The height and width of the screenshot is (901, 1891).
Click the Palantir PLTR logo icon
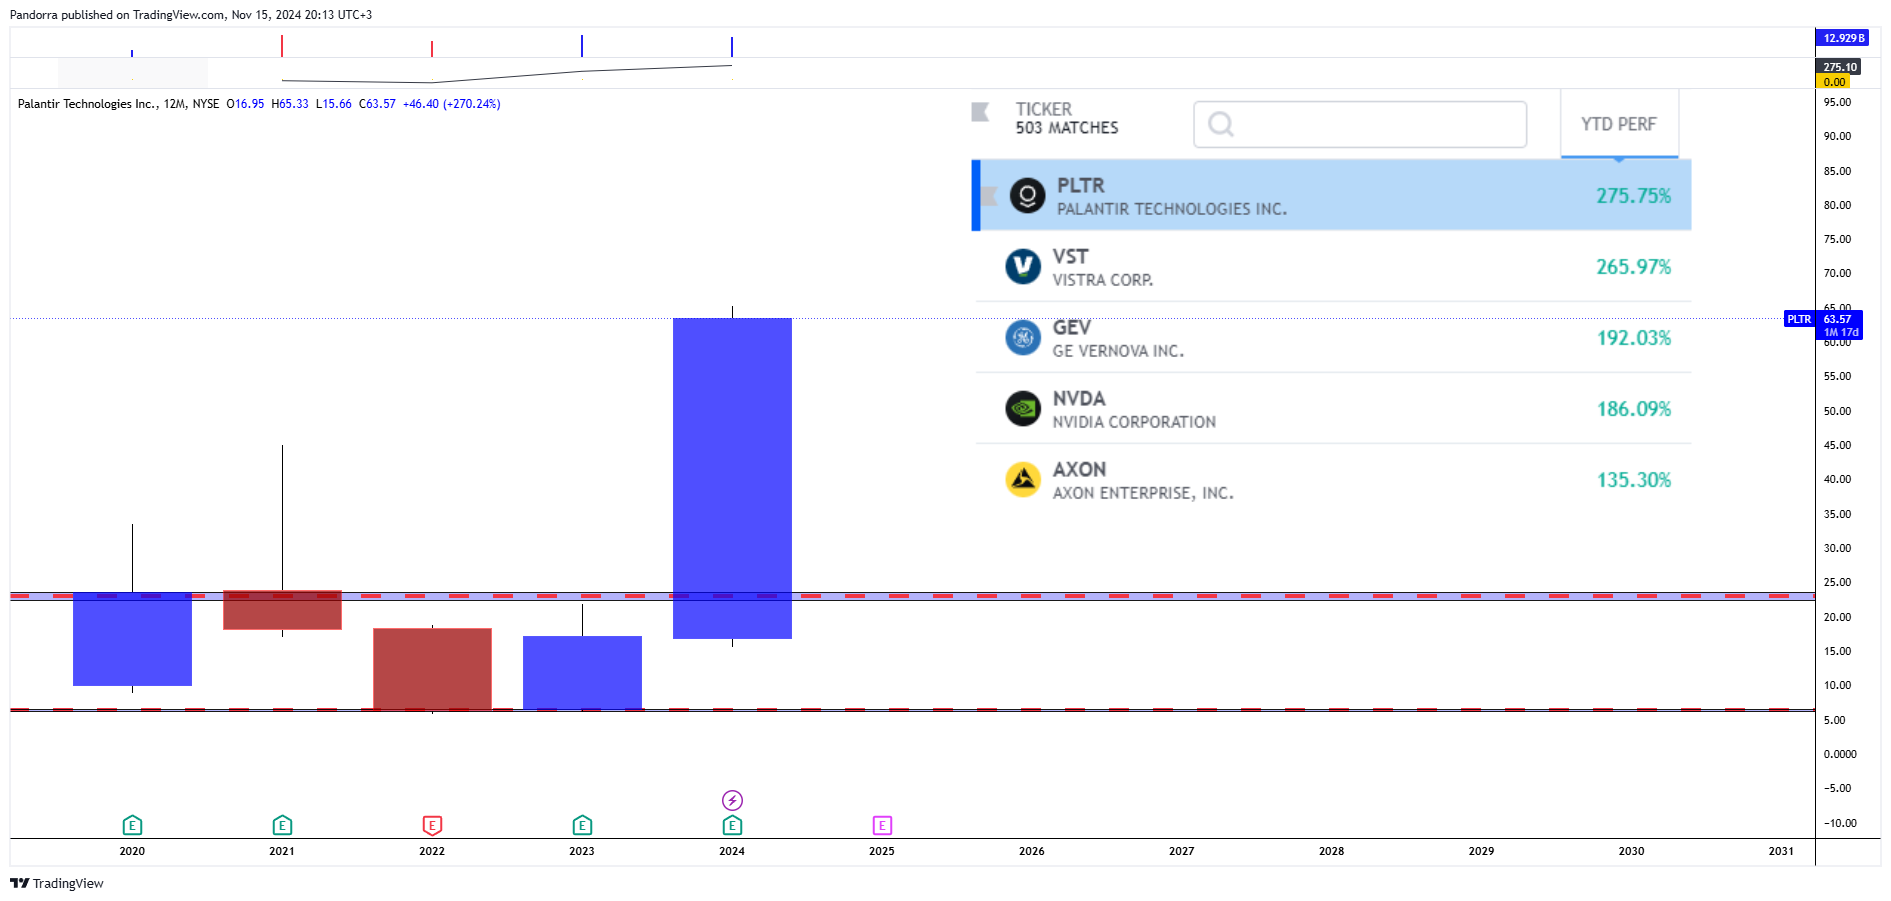[1027, 195]
